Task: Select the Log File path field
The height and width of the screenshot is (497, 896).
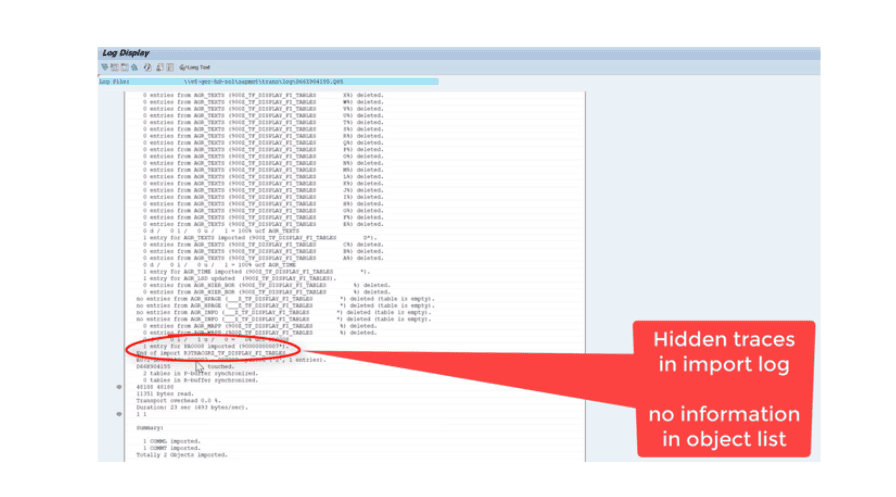Action: coord(309,82)
